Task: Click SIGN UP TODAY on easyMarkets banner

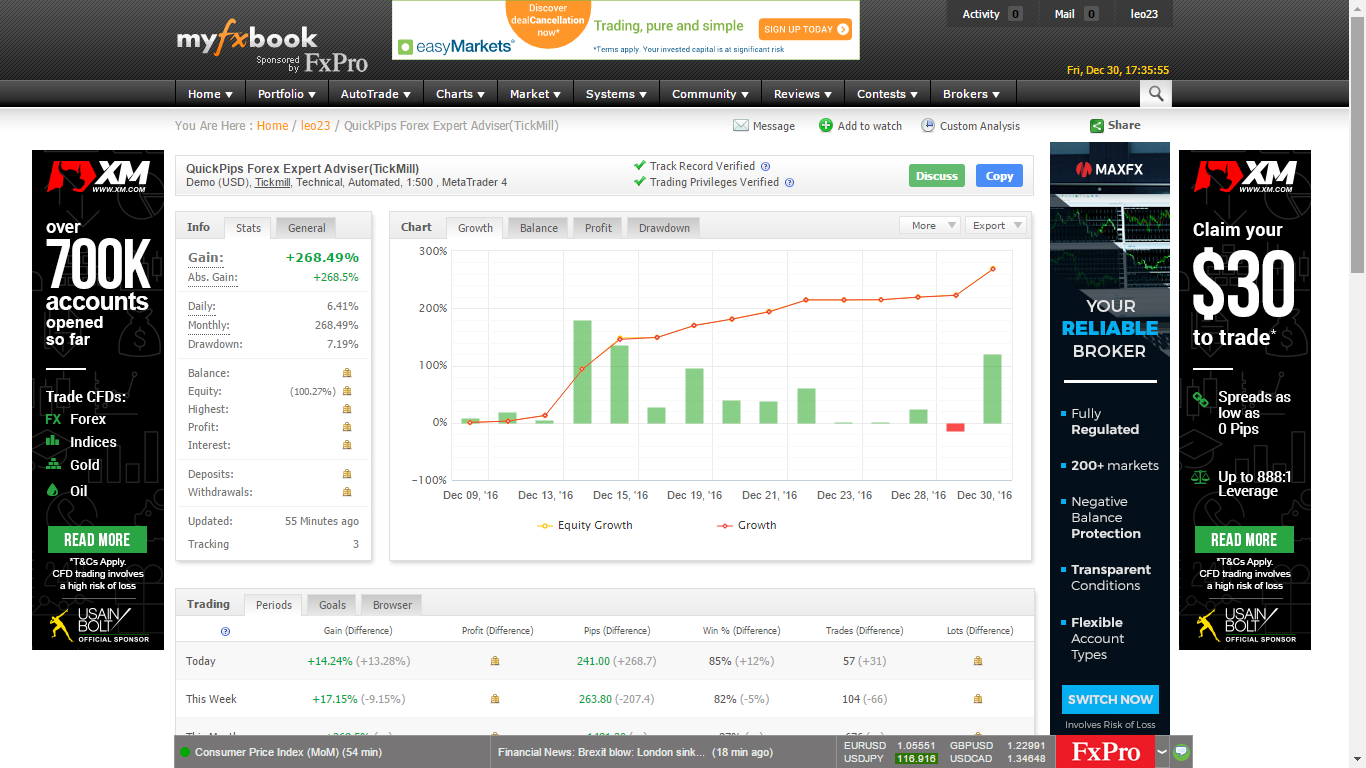Action: (x=805, y=29)
